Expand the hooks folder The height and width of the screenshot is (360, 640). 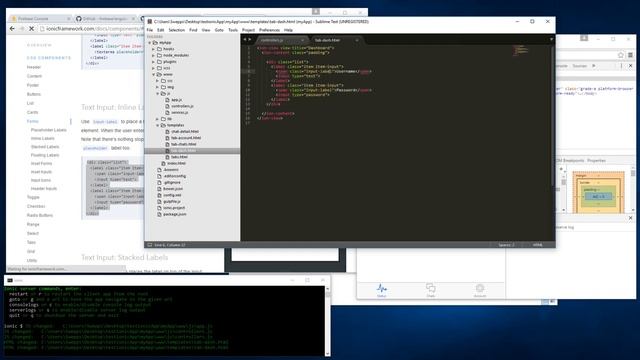point(153,49)
